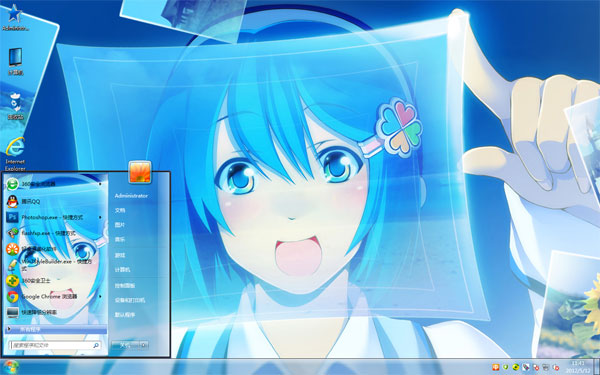Open Action Center flag tray icon
The image size is (600, 375).
536,367
